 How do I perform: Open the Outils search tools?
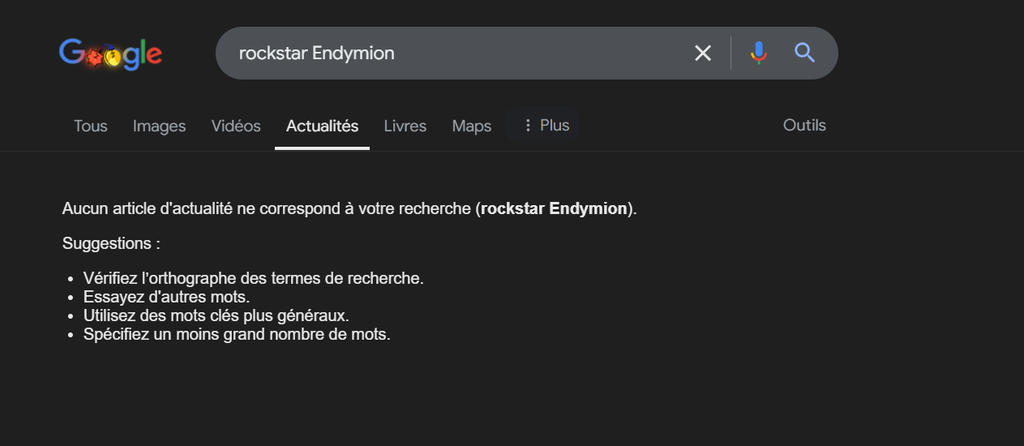tap(804, 126)
